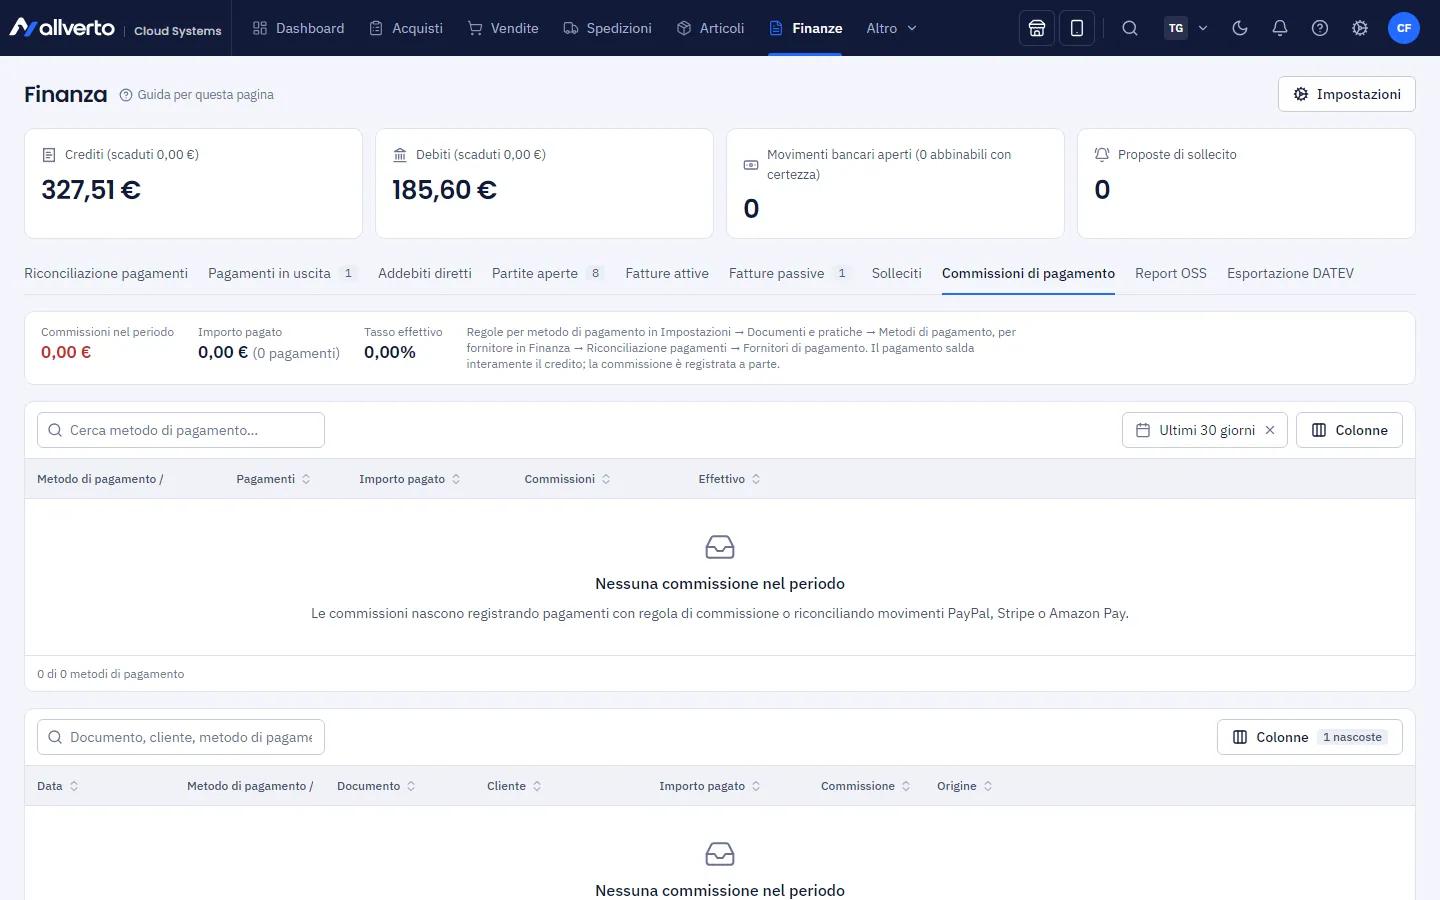
Task: Clear the Ultimi 30 giorni filter
Action: click(1270, 430)
